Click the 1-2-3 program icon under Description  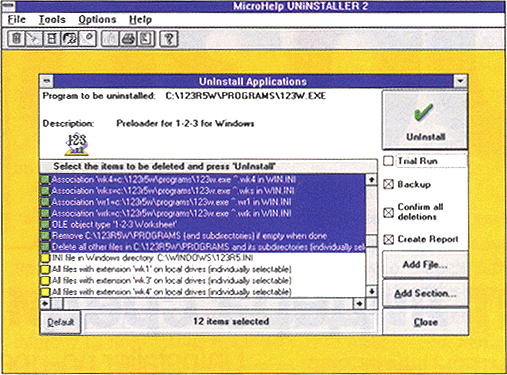(77, 144)
